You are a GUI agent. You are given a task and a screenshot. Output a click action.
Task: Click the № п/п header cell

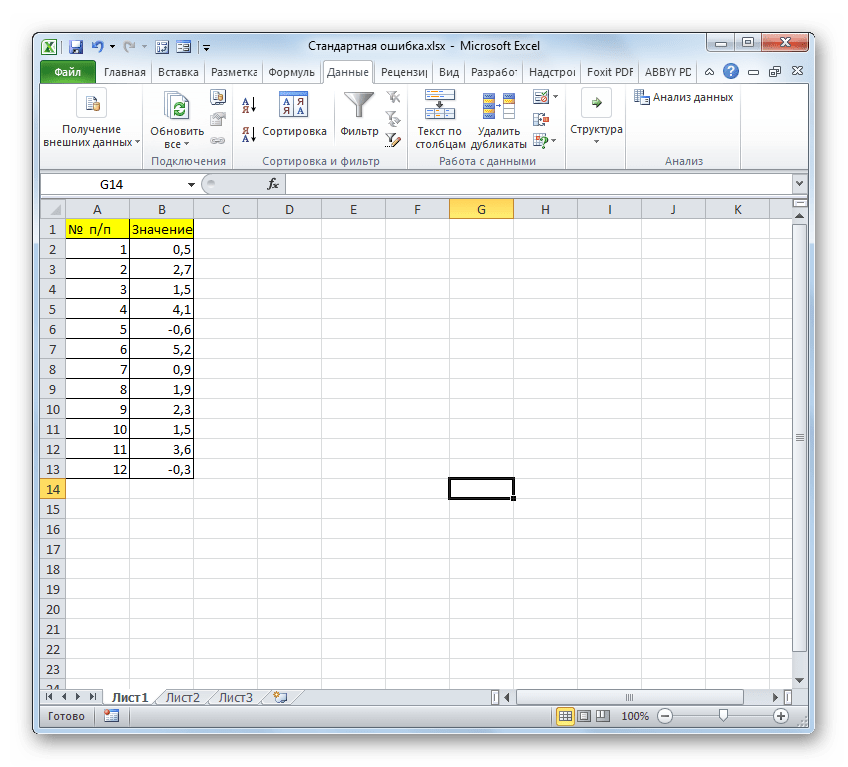97,229
